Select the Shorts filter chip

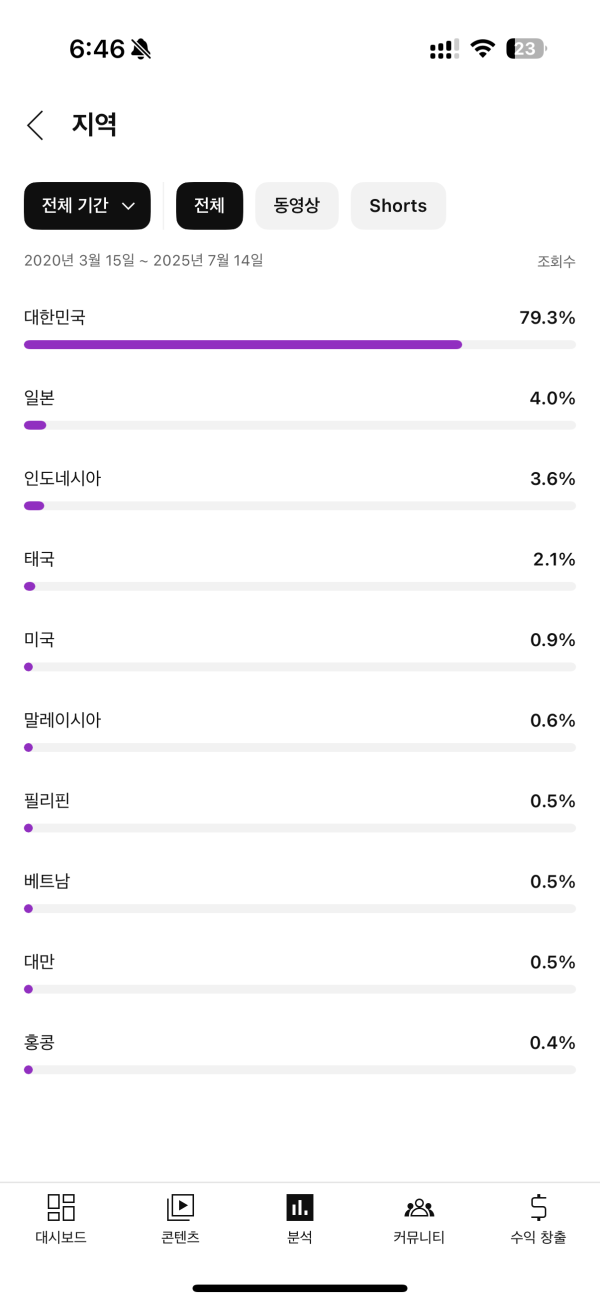point(398,206)
